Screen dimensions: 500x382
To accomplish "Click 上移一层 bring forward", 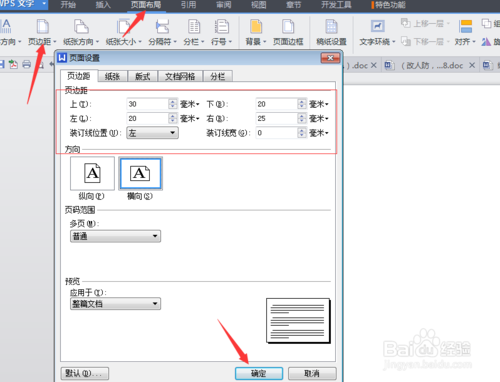I will pyautogui.click(x=425, y=24).
